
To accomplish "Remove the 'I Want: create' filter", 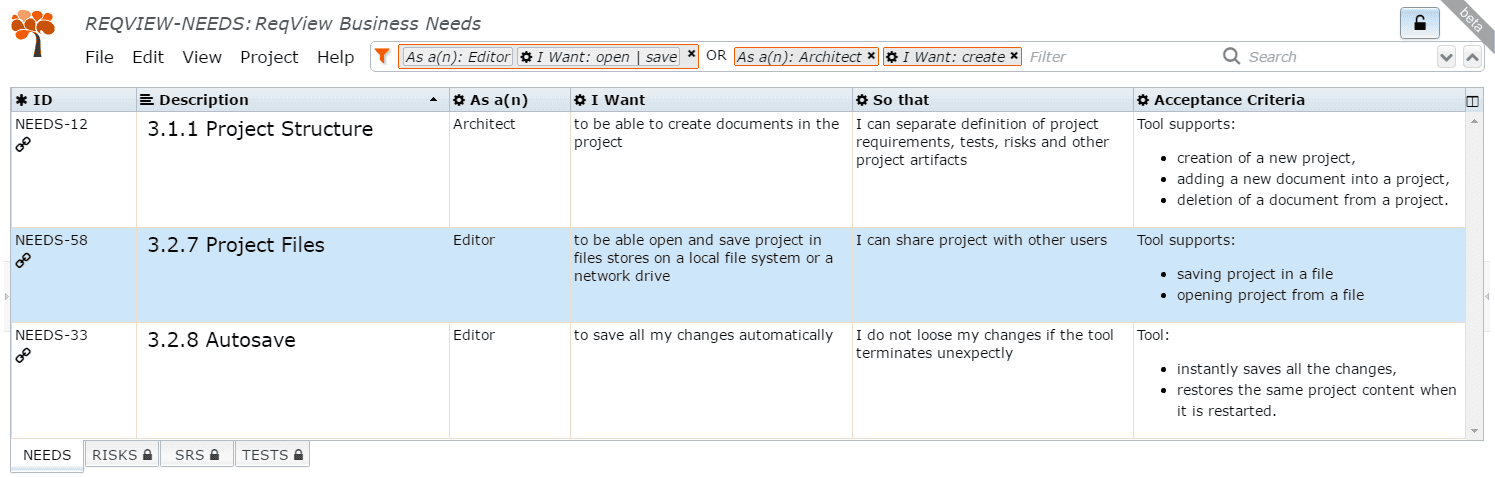I will (1014, 57).
